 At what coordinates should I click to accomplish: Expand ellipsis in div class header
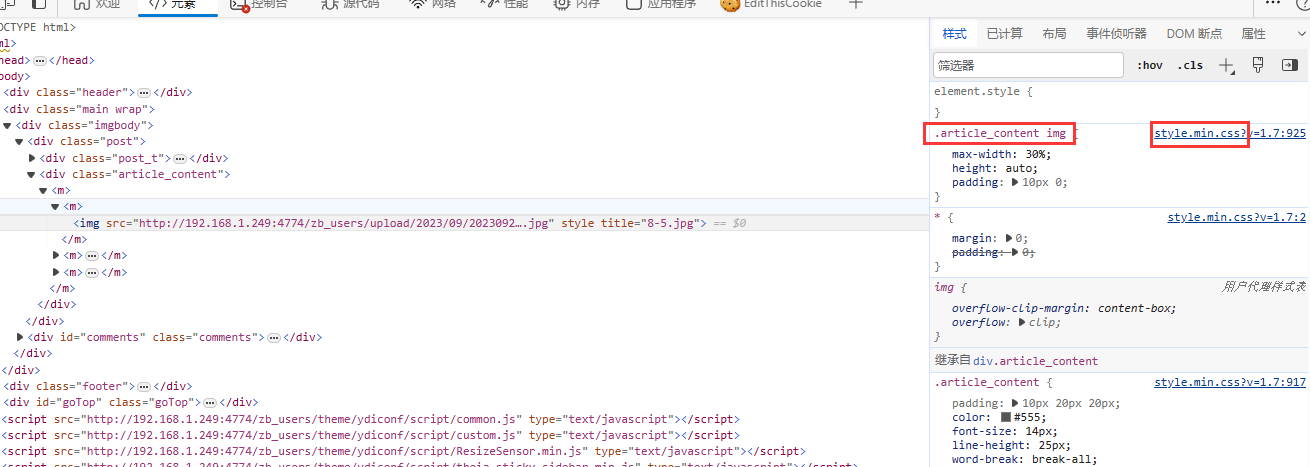pos(144,92)
